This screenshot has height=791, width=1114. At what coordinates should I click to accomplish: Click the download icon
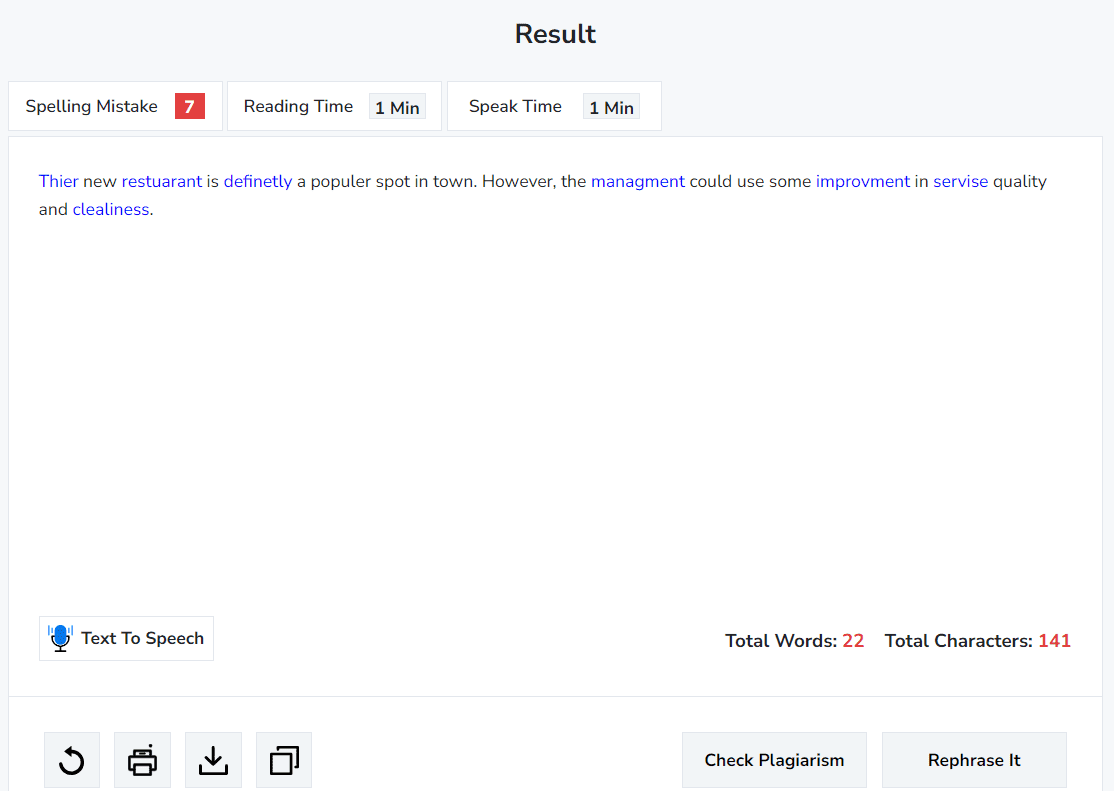(213, 760)
